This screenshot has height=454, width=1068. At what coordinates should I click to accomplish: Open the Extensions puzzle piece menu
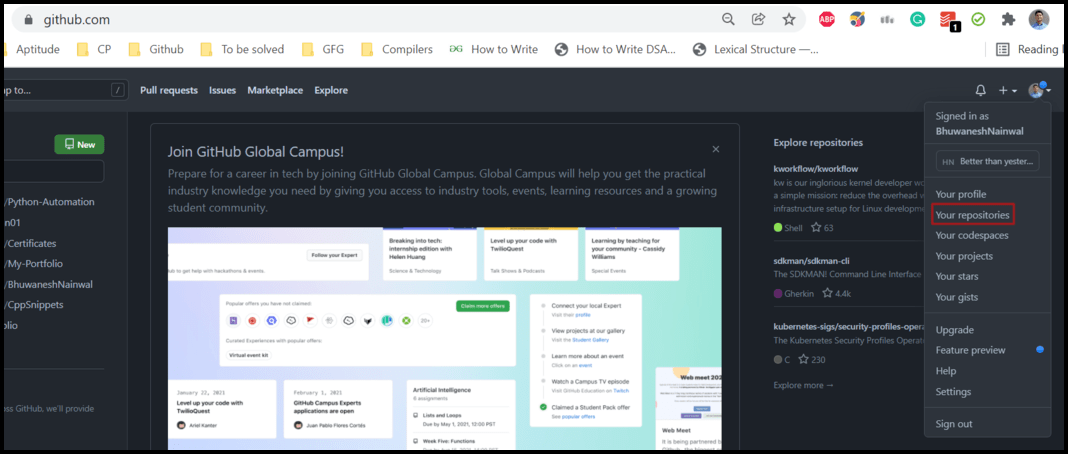click(1008, 20)
